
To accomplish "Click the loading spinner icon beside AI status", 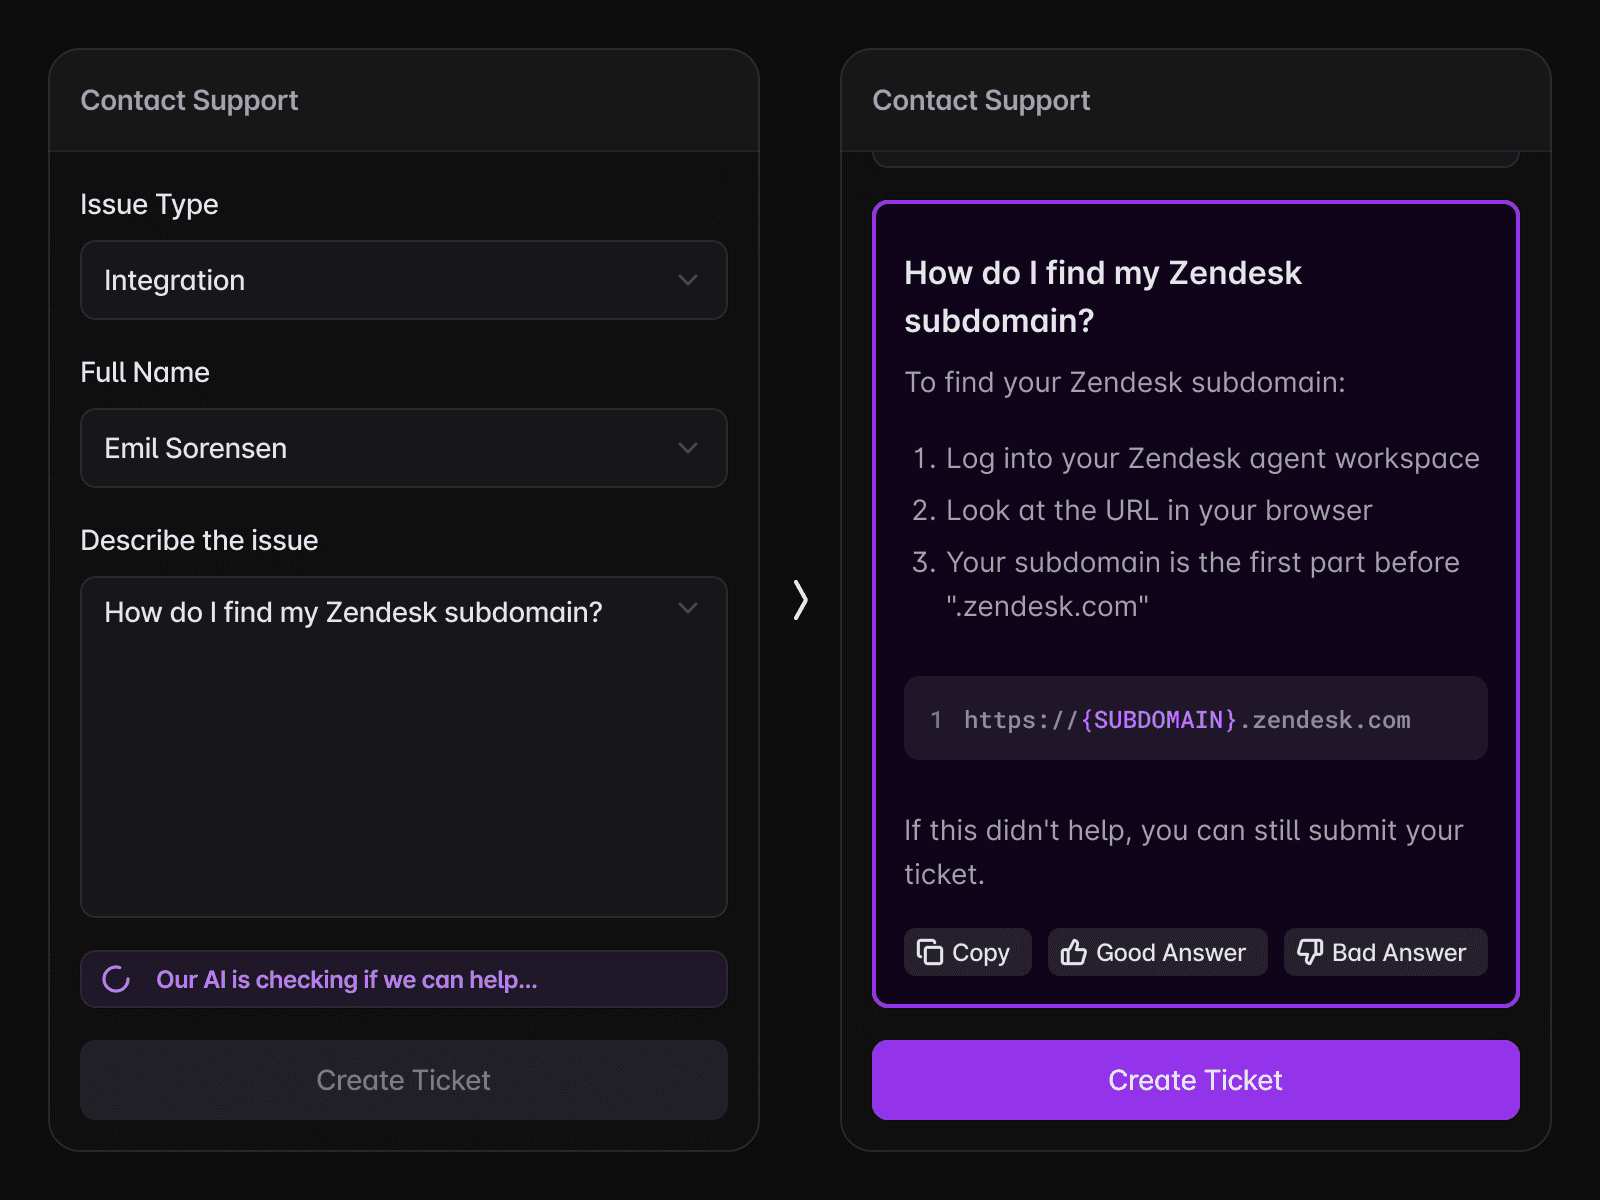I will tap(117, 980).
